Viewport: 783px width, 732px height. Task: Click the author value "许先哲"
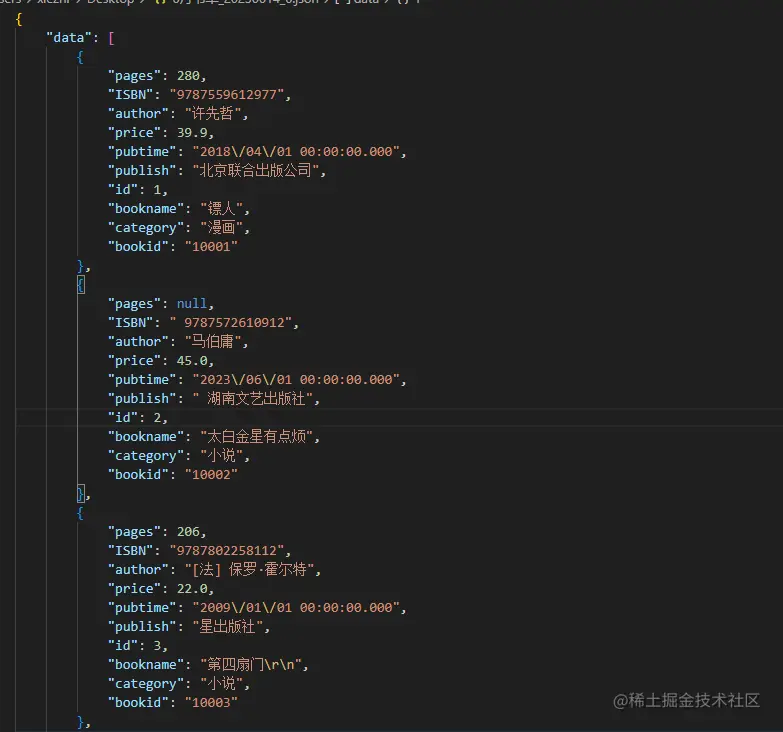tap(213, 113)
